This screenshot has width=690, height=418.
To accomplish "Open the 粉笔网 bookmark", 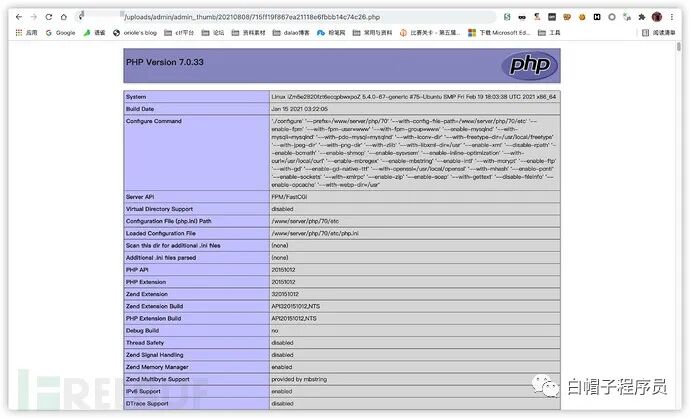I will pos(331,33).
